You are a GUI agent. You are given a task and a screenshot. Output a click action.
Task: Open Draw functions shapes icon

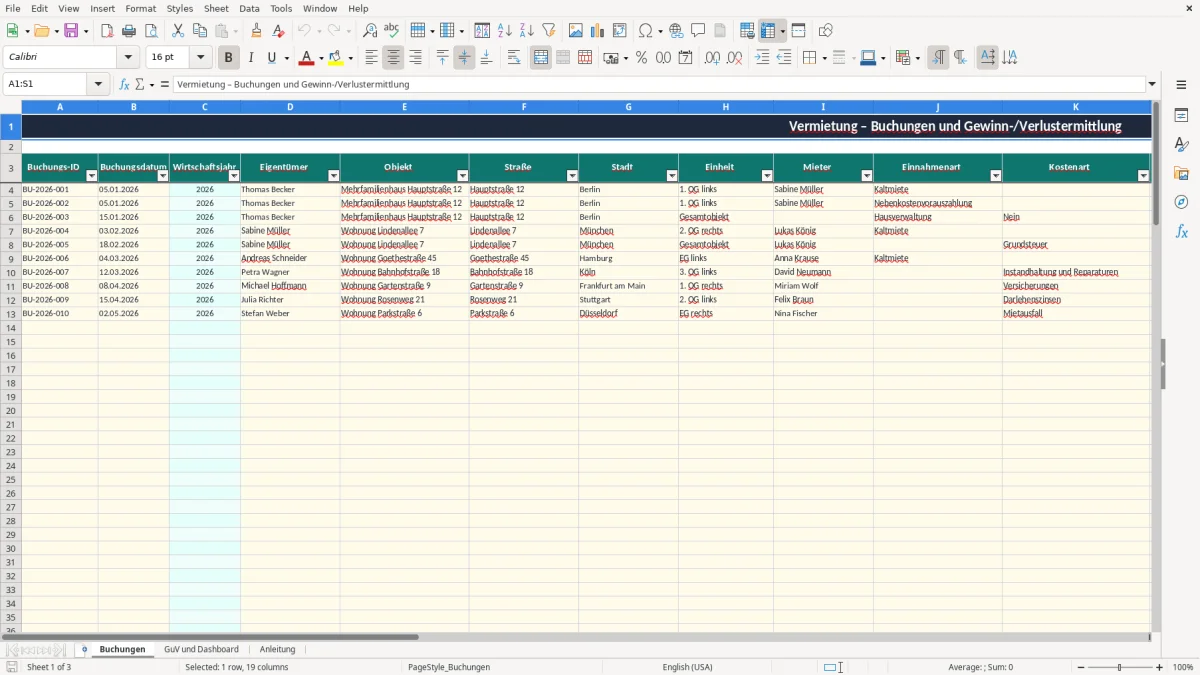pyautogui.click(x=825, y=31)
